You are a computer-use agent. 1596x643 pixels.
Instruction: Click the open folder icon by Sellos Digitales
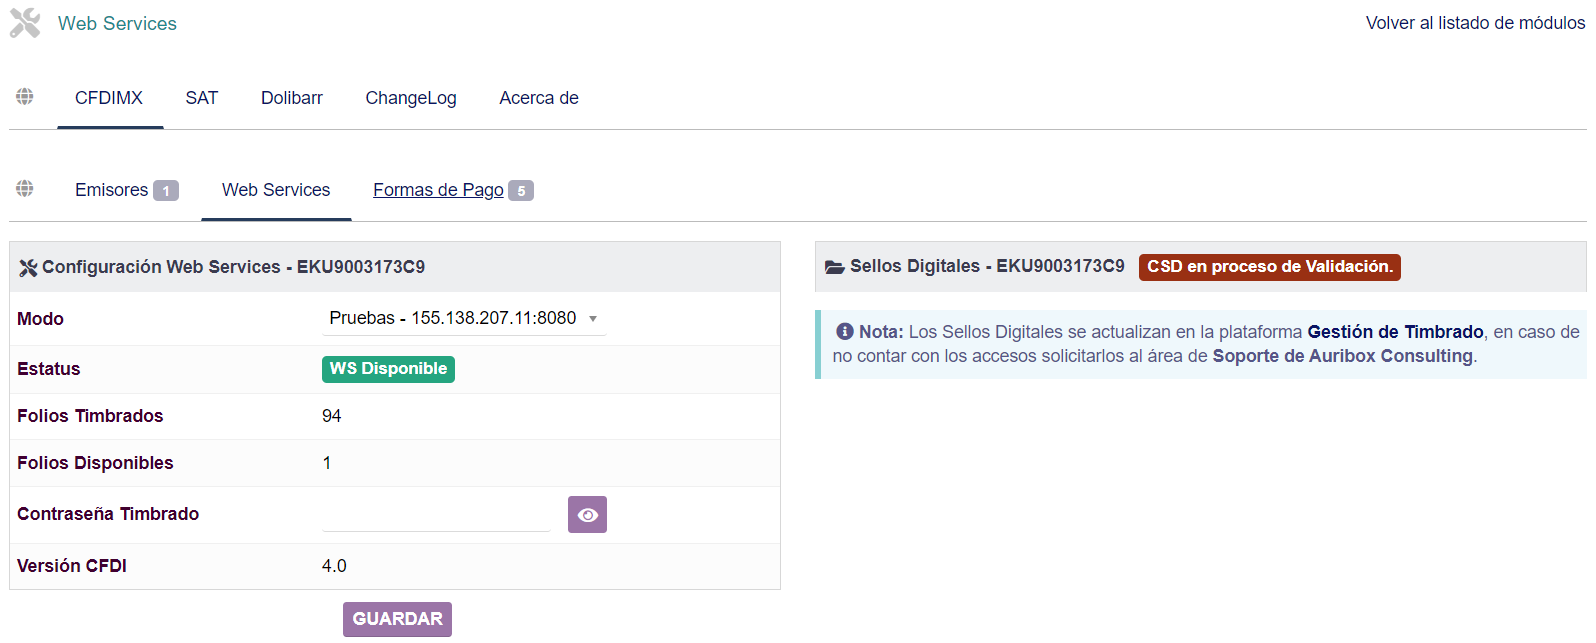(834, 267)
